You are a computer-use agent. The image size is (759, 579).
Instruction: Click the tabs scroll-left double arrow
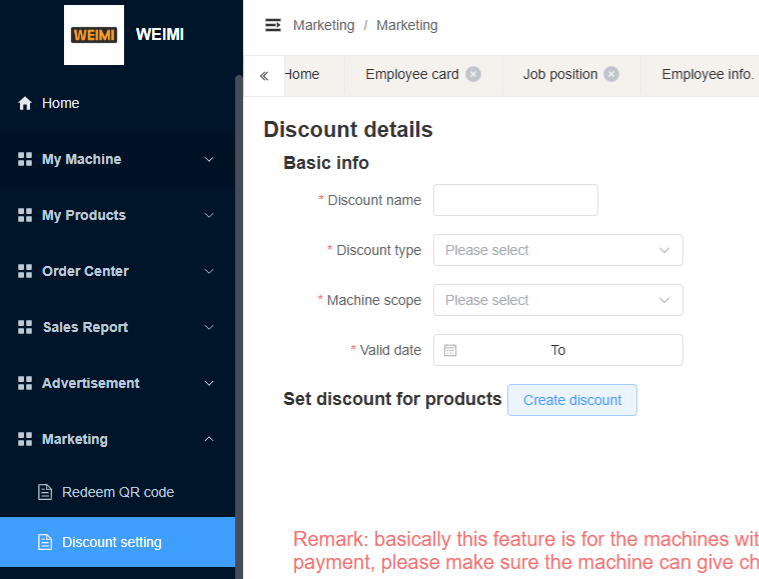(264, 76)
